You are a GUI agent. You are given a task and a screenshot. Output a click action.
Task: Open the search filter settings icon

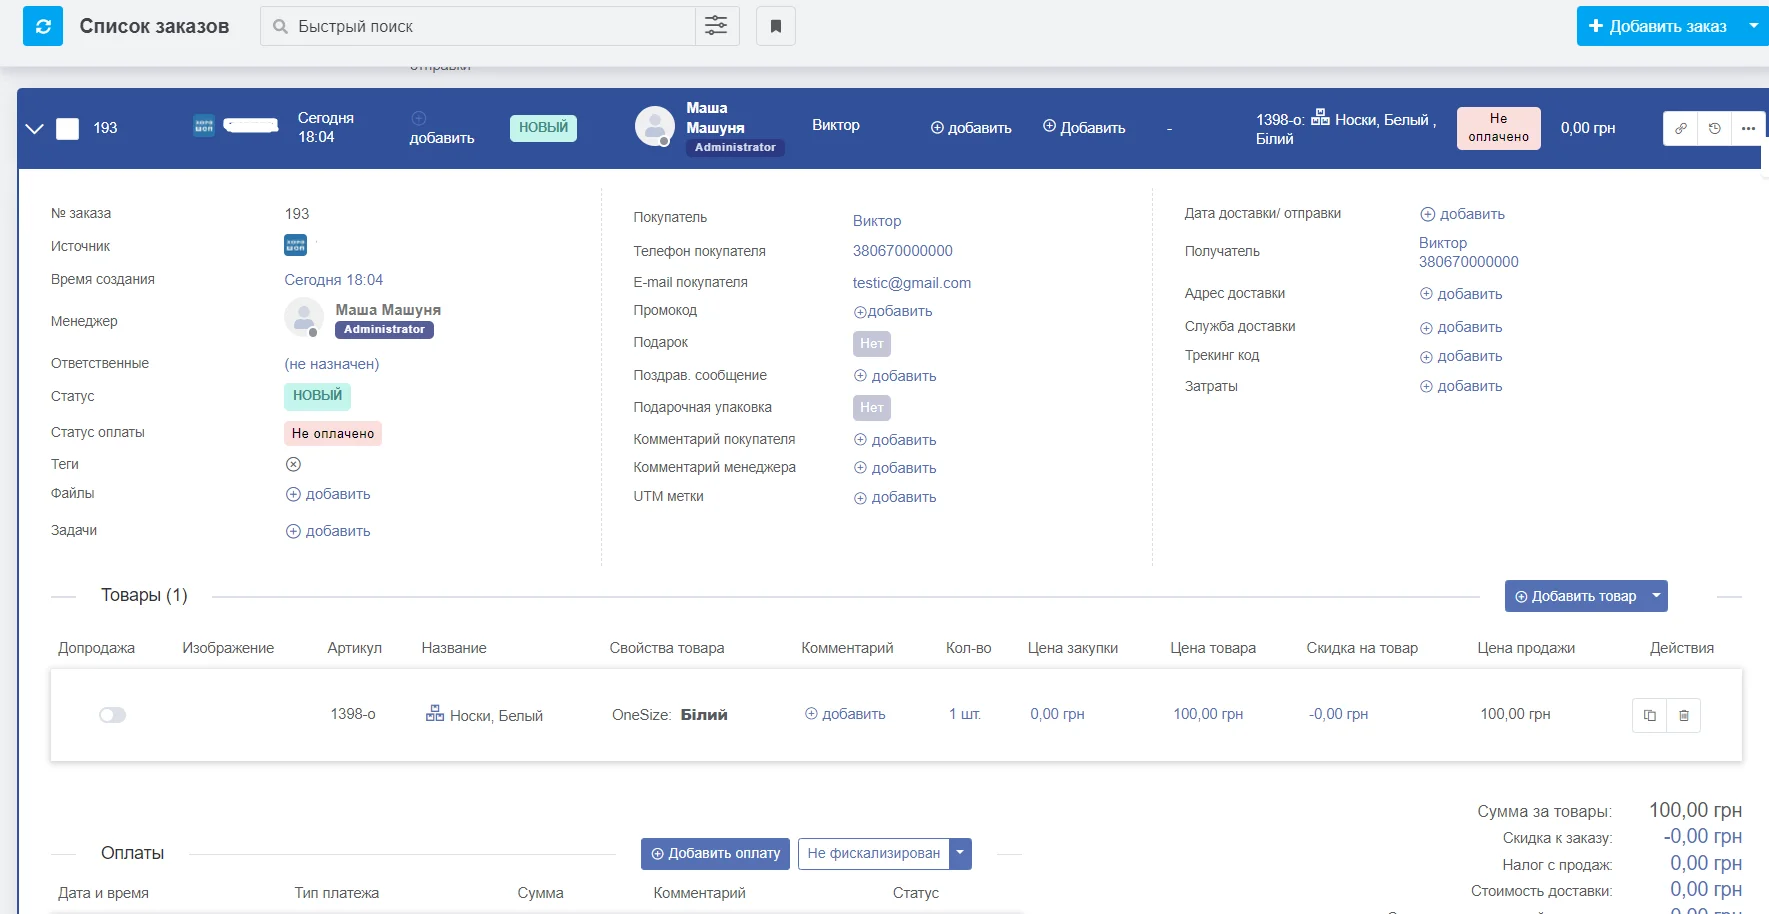pyautogui.click(x=716, y=26)
